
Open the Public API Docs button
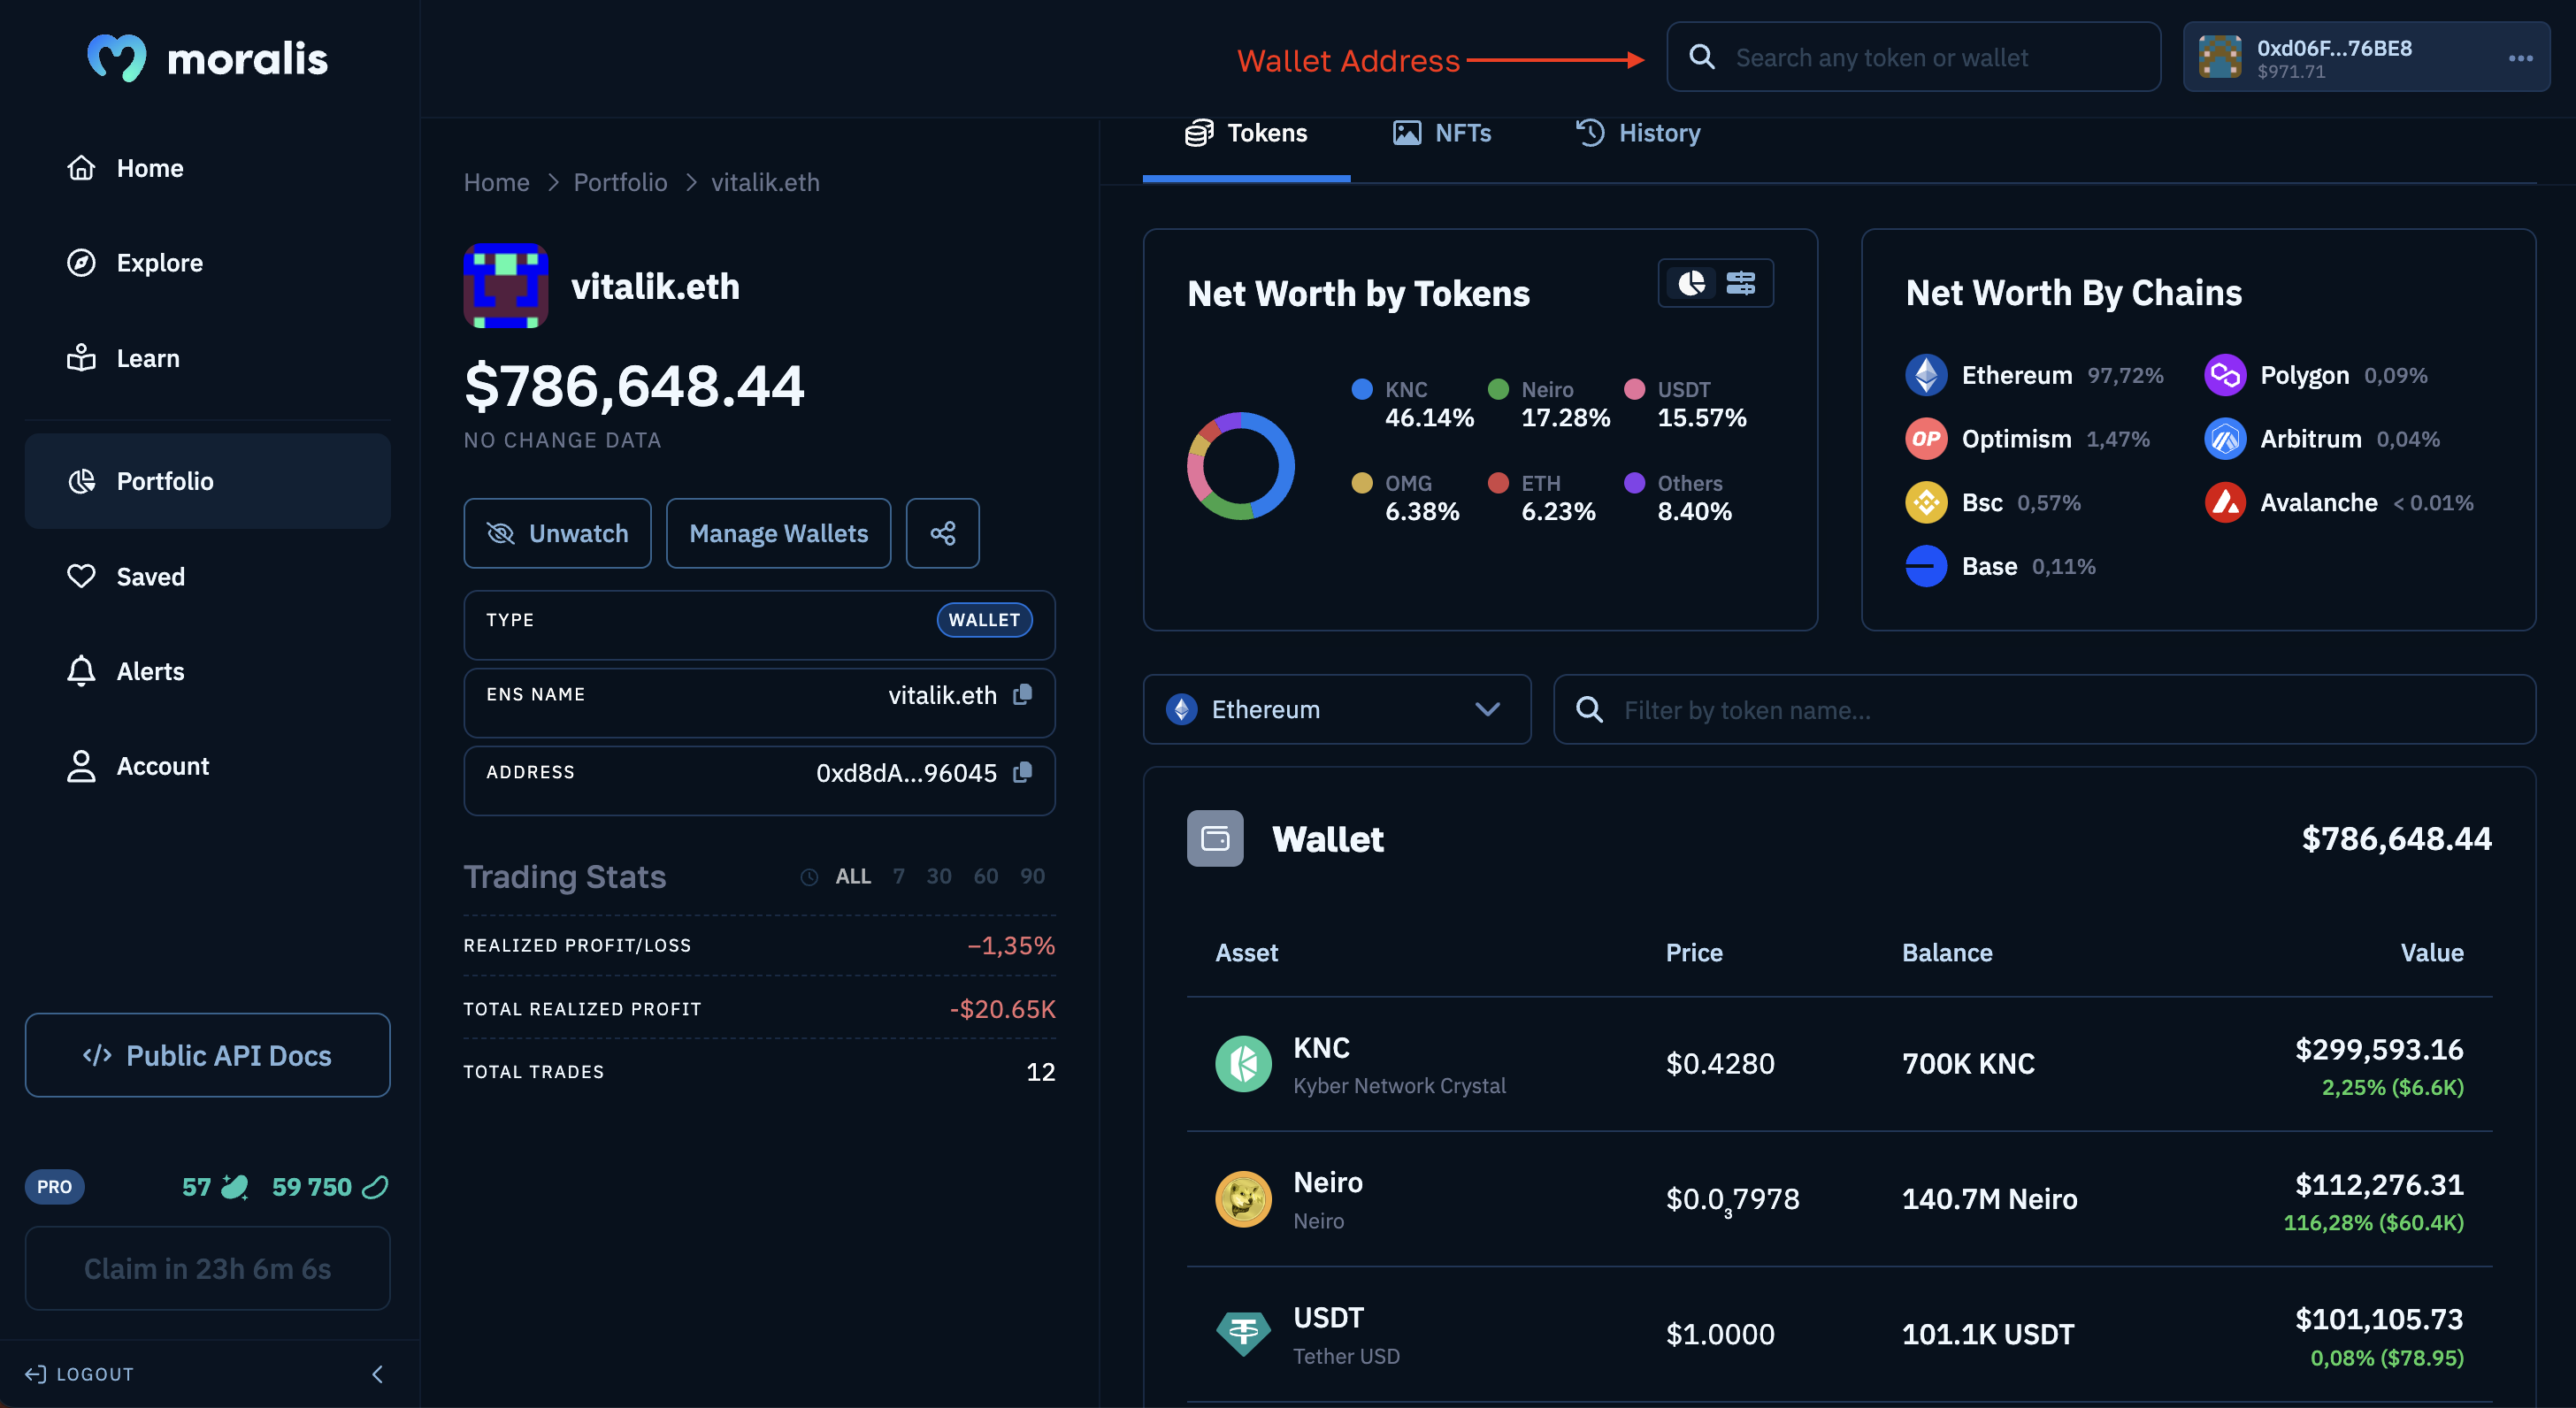[x=207, y=1055]
